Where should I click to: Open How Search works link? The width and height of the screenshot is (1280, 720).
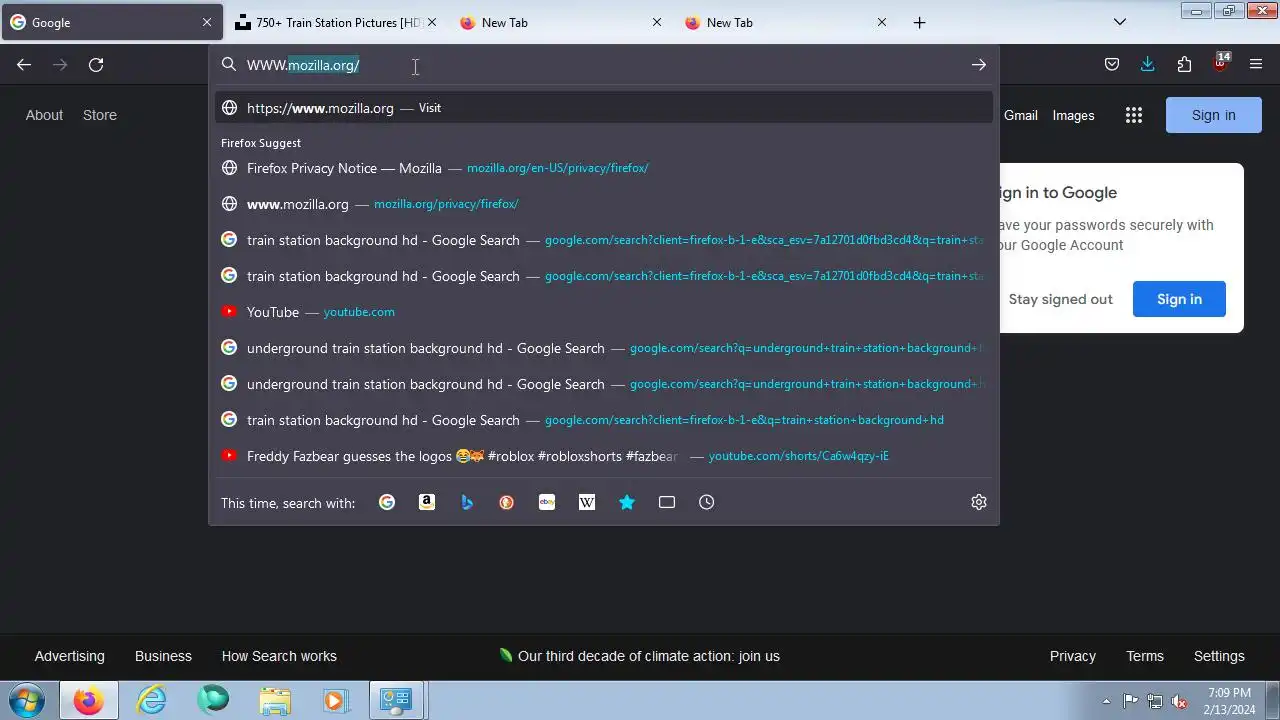279,656
